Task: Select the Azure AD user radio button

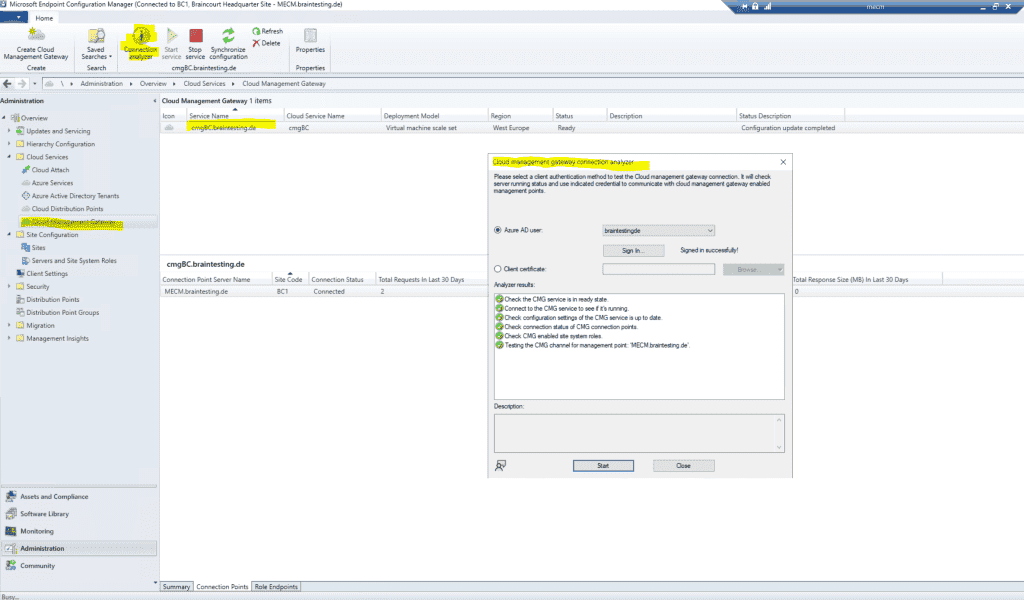Action: [497, 230]
